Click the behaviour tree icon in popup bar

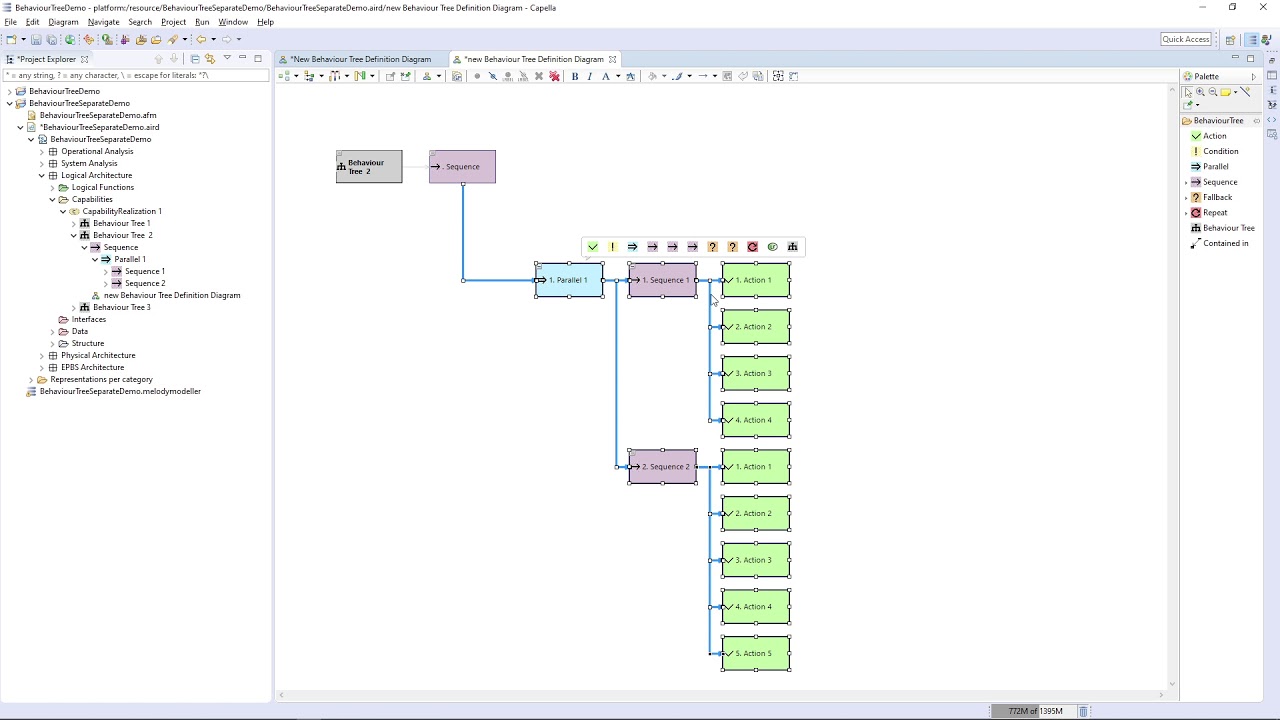point(793,247)
